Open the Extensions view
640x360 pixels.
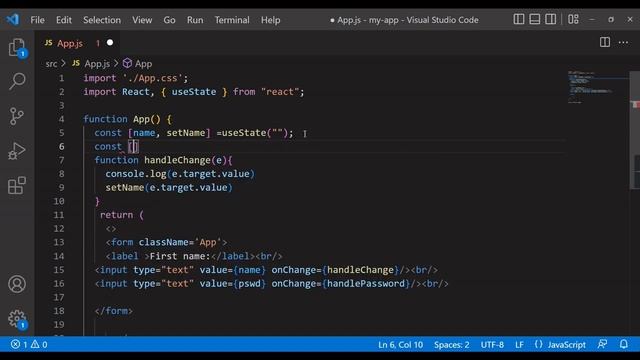[x=17, y=186]
